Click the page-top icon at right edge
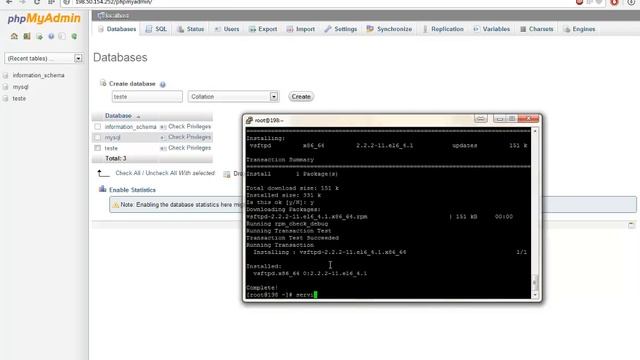Image resolution: width=640 pixels, height=360 pixels. (631, 225)
